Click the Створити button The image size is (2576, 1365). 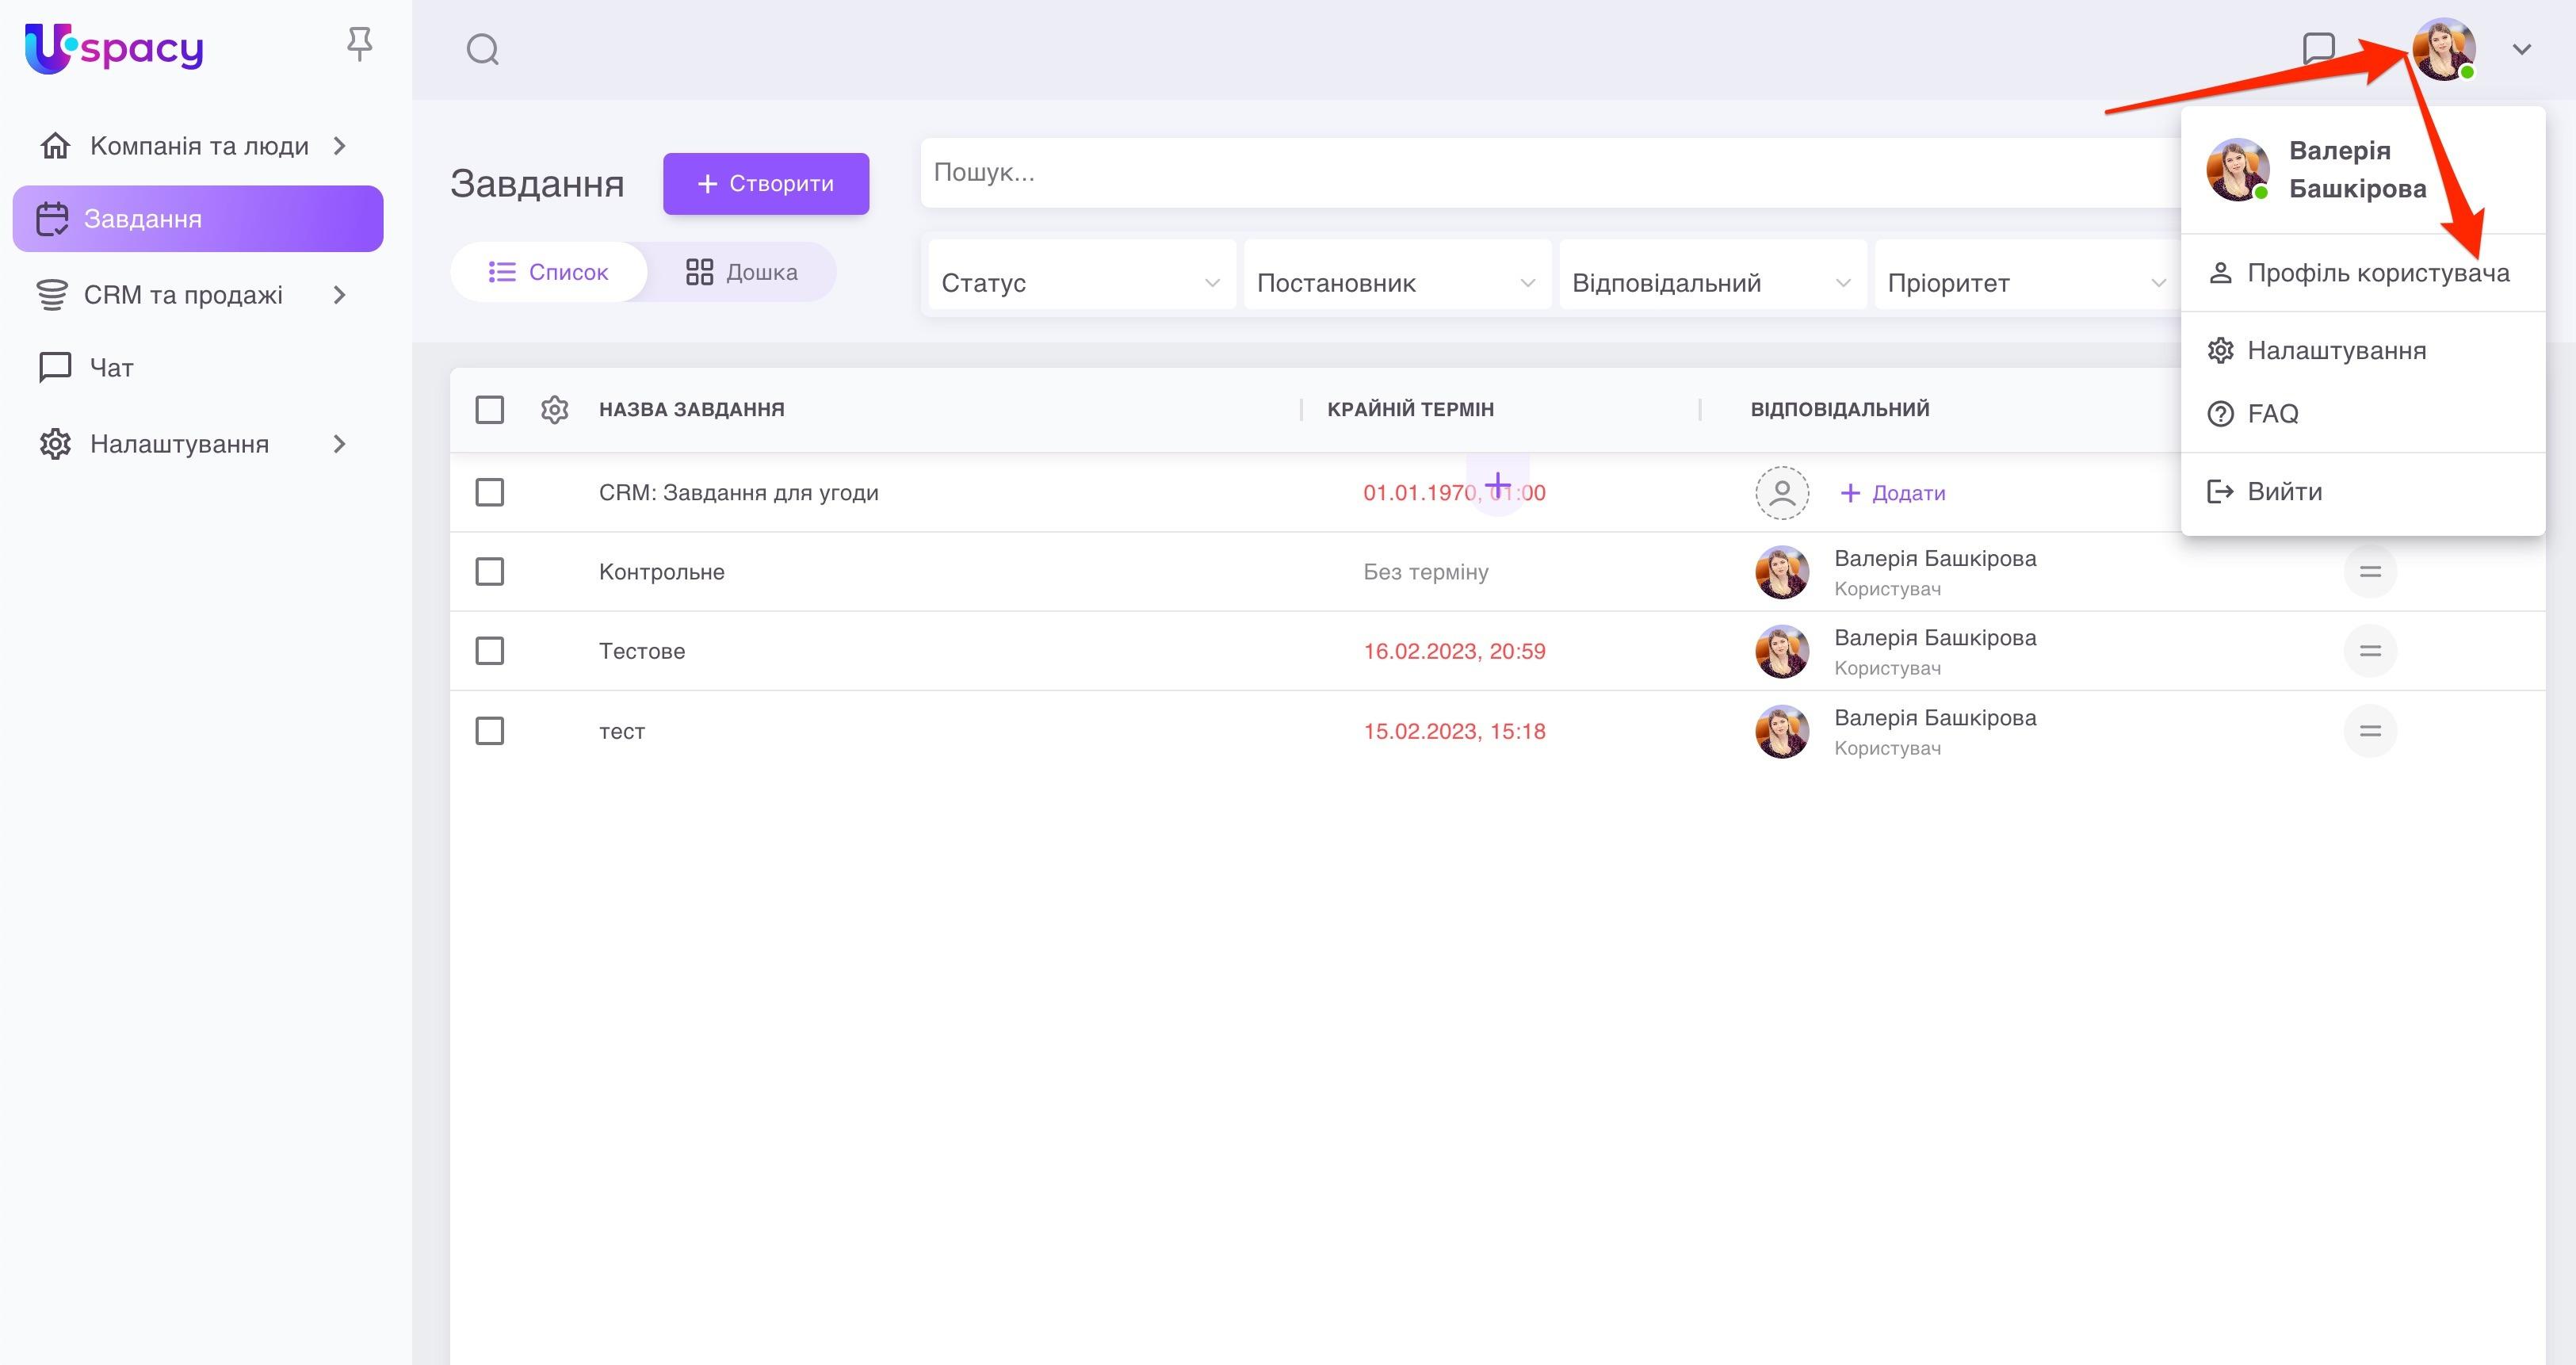point(765,183)
